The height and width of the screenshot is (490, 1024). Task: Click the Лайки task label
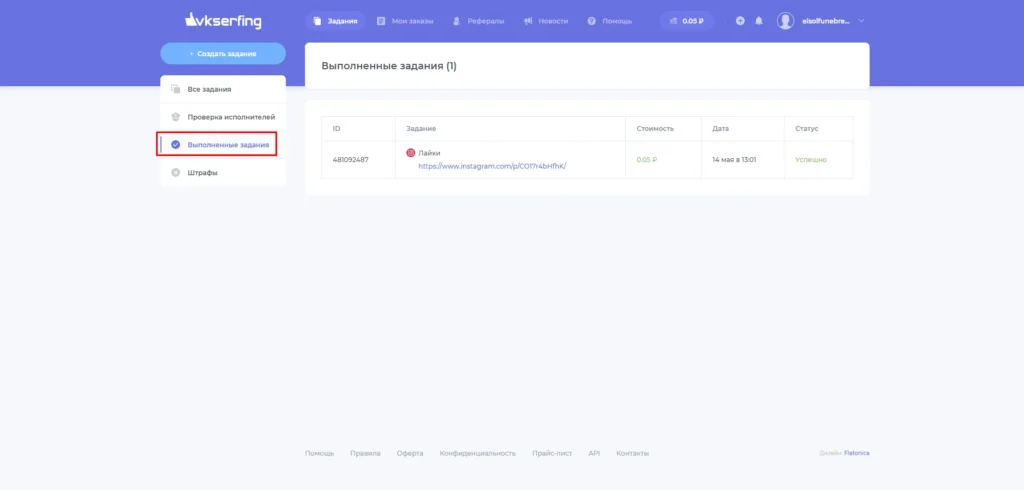click(429, 153)
